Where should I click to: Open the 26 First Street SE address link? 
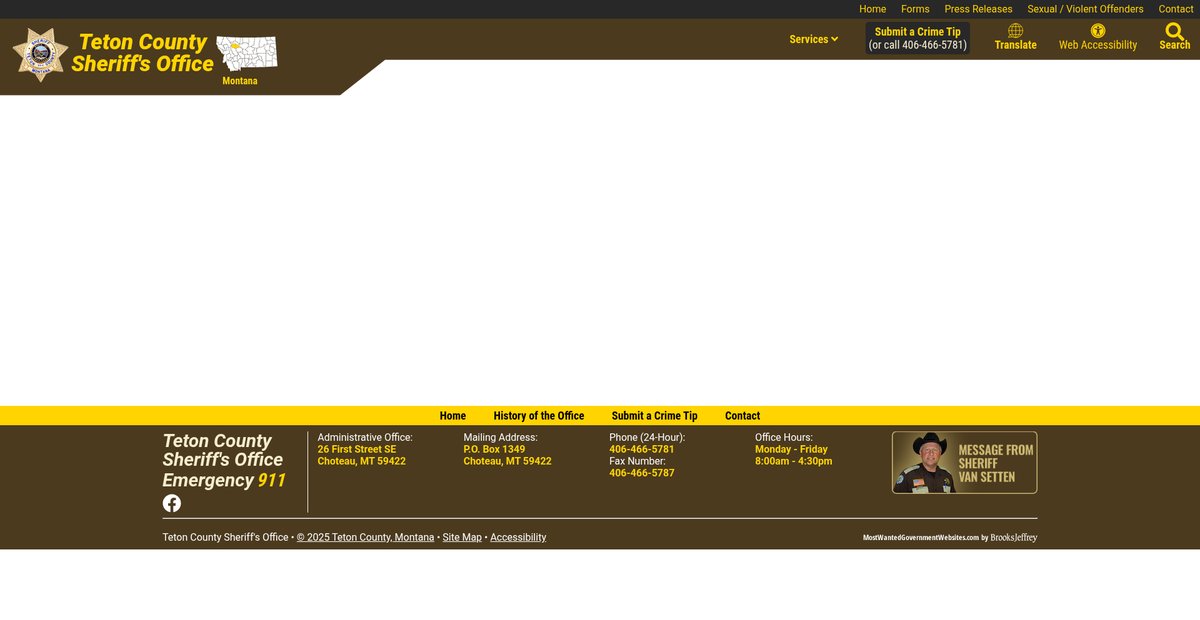coord(362,455)
